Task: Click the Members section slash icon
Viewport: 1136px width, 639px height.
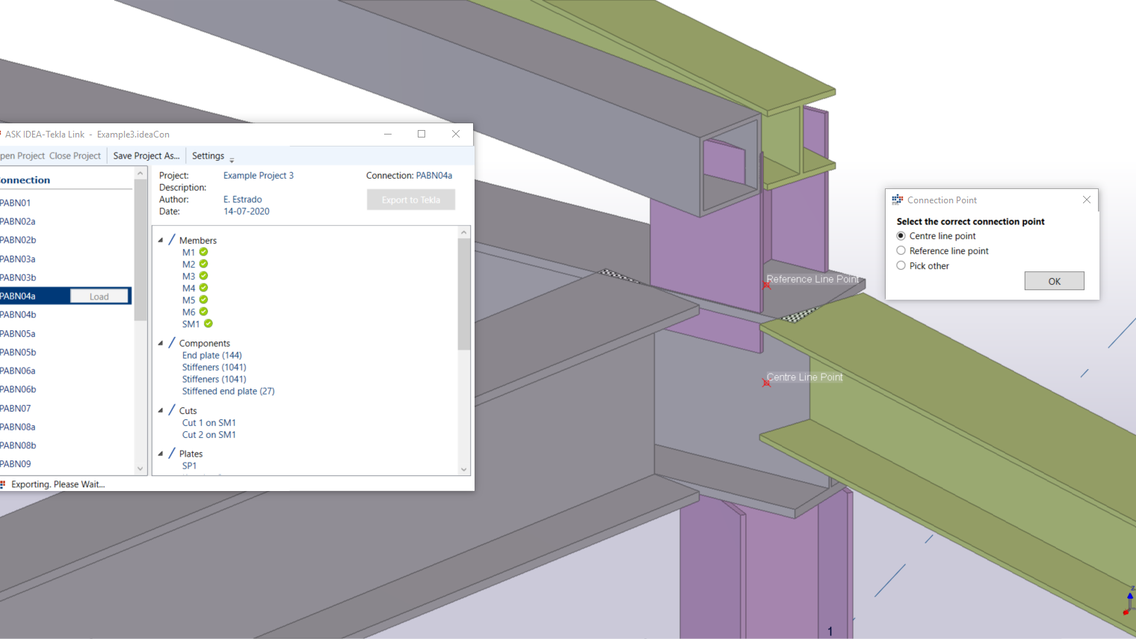Action: coord(172,240)
